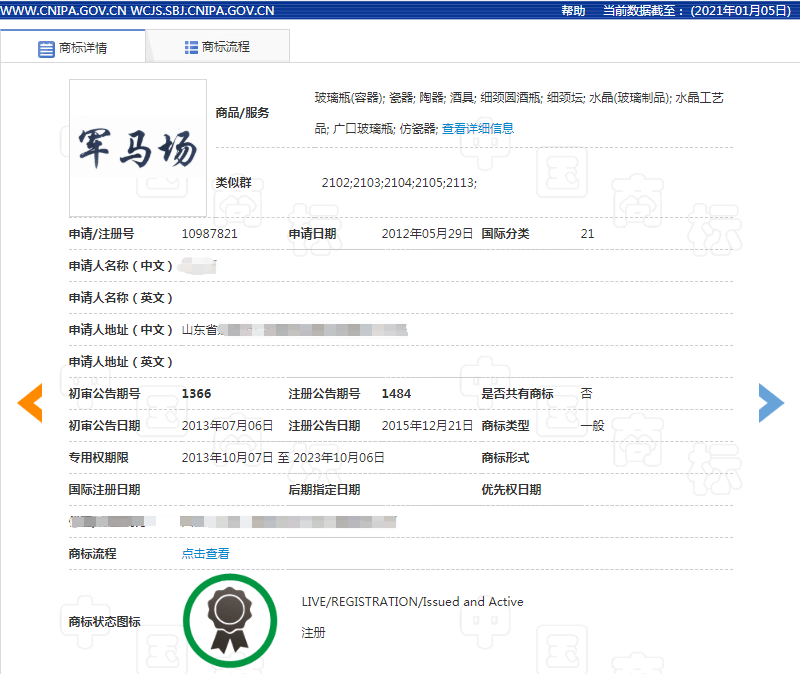The height and width of the screenshot is (674, 800).
Task: Click the 帮助 help link
Action: coord(573,11)
